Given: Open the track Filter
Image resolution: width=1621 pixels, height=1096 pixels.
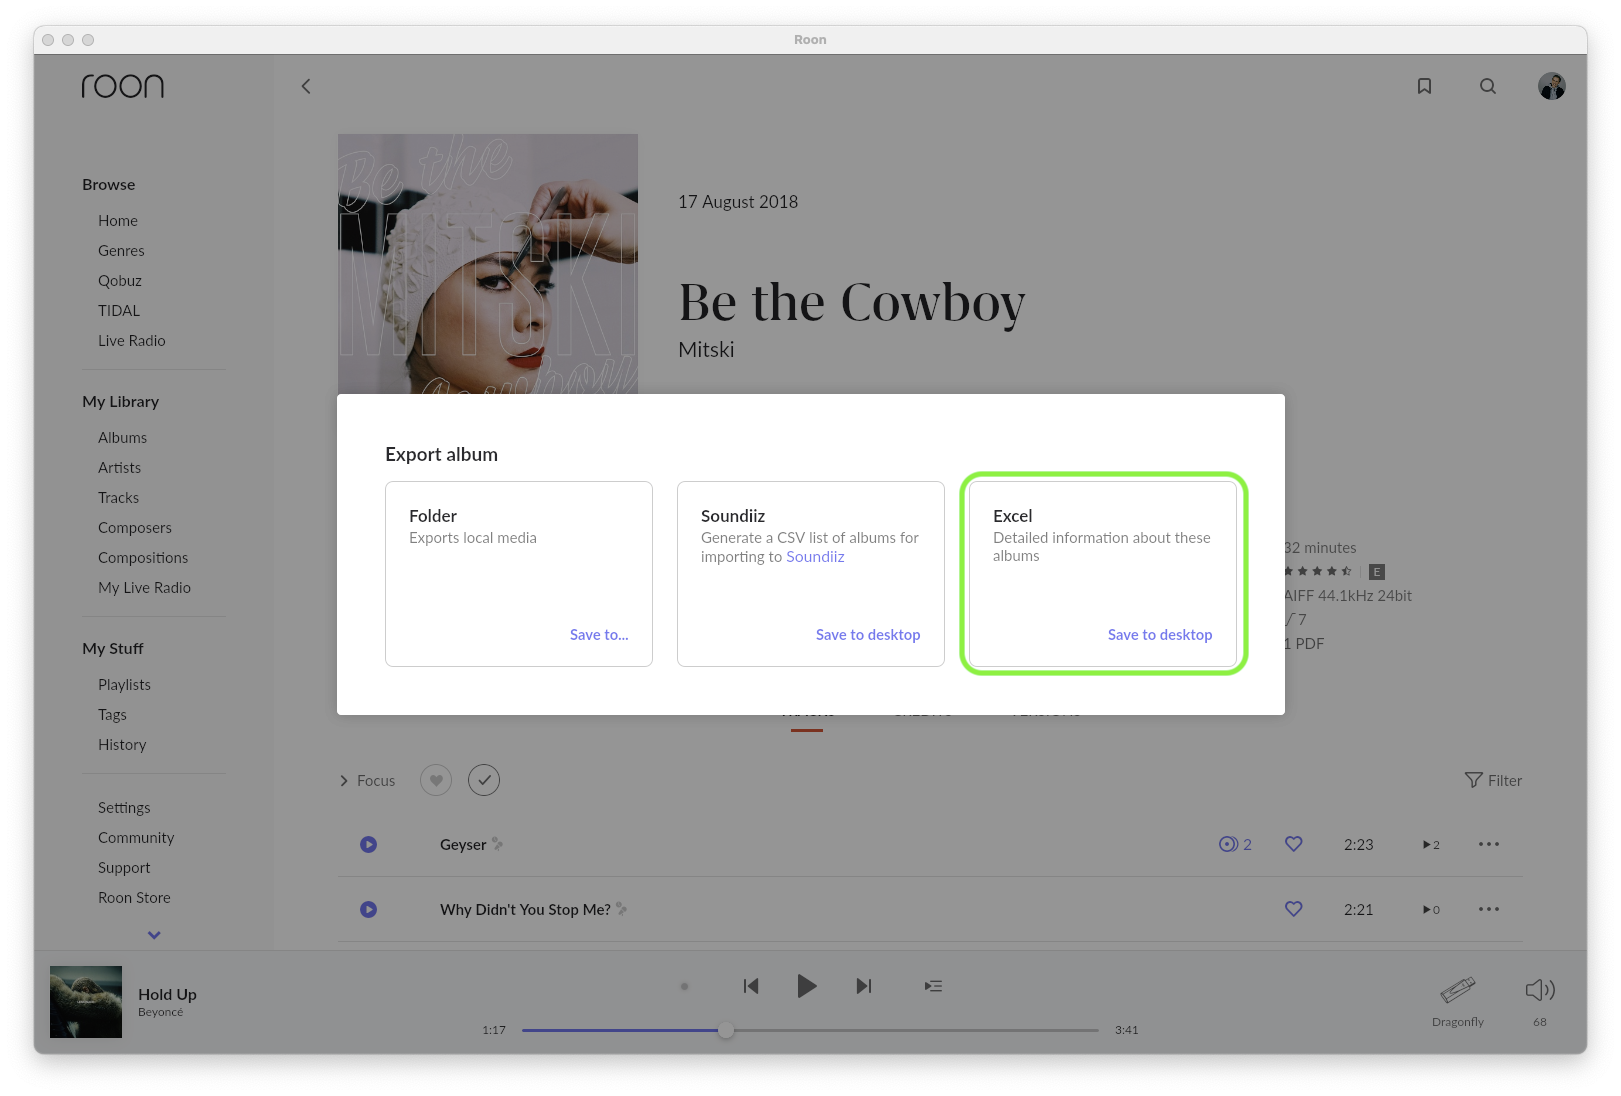Looking at the screenshot, I should point(1493,781).
